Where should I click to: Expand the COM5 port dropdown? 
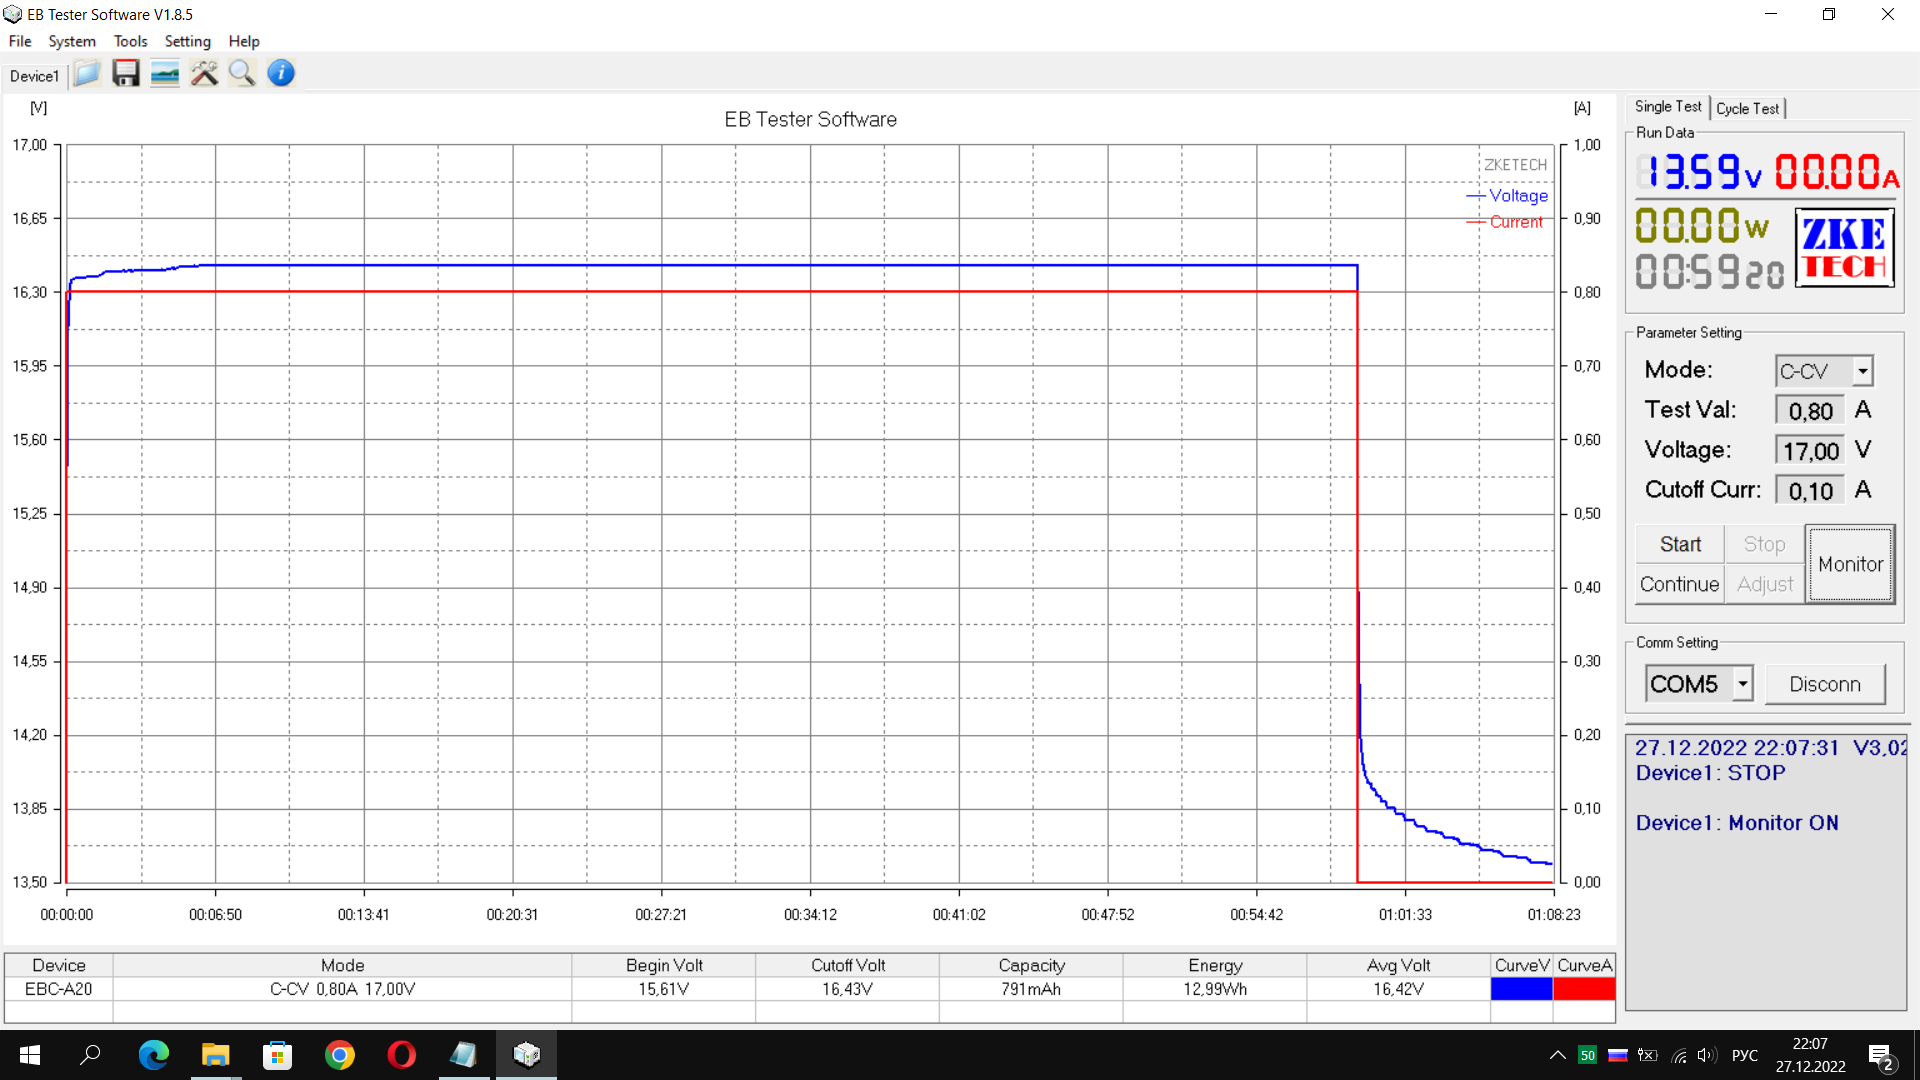point(1743,684)
